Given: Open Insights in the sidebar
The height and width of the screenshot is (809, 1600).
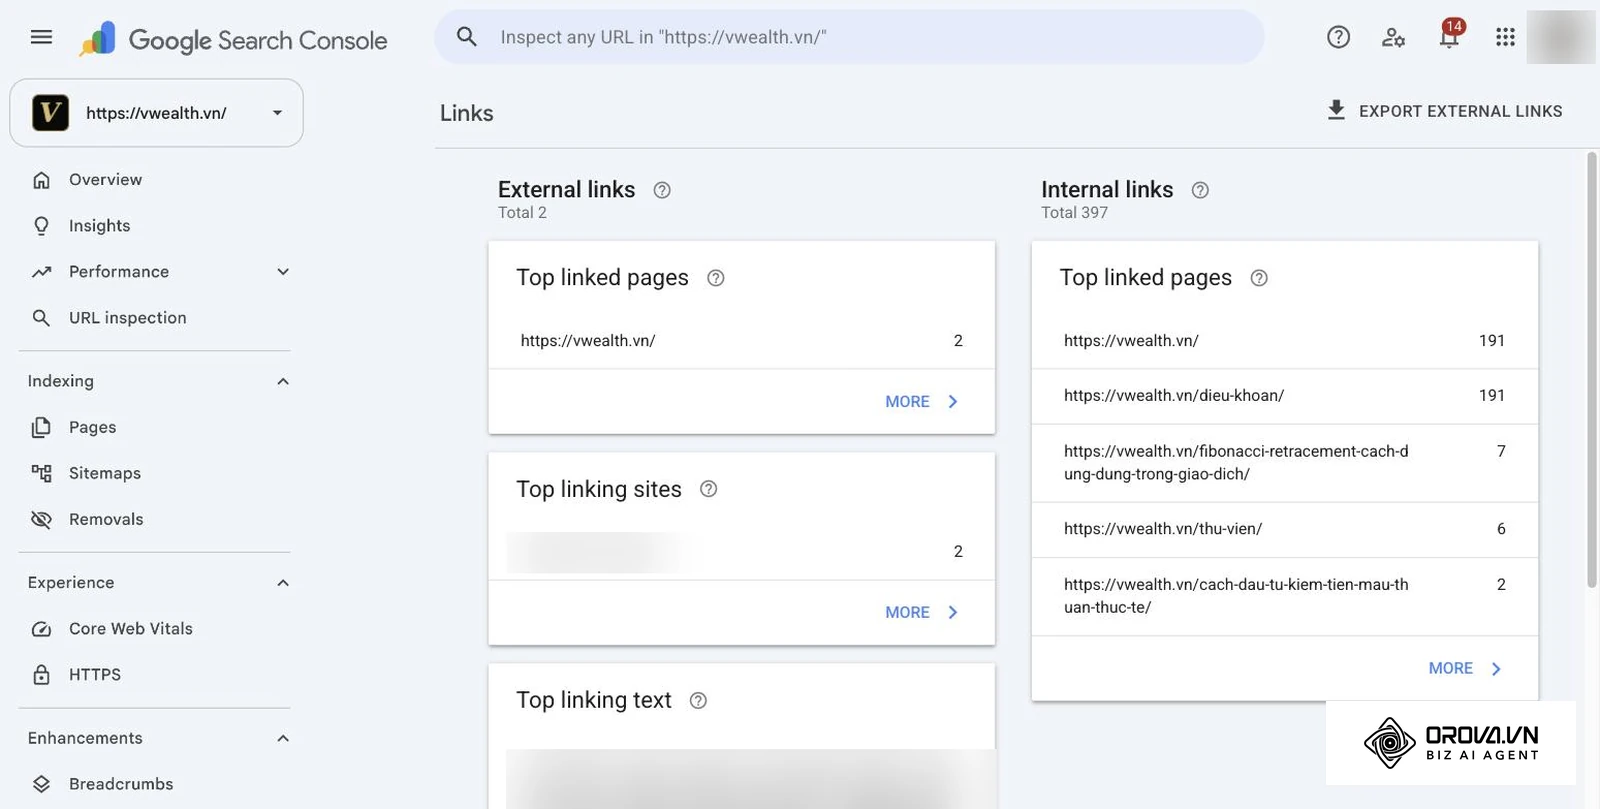Looking at the screenshot, I should coord(99,226).
